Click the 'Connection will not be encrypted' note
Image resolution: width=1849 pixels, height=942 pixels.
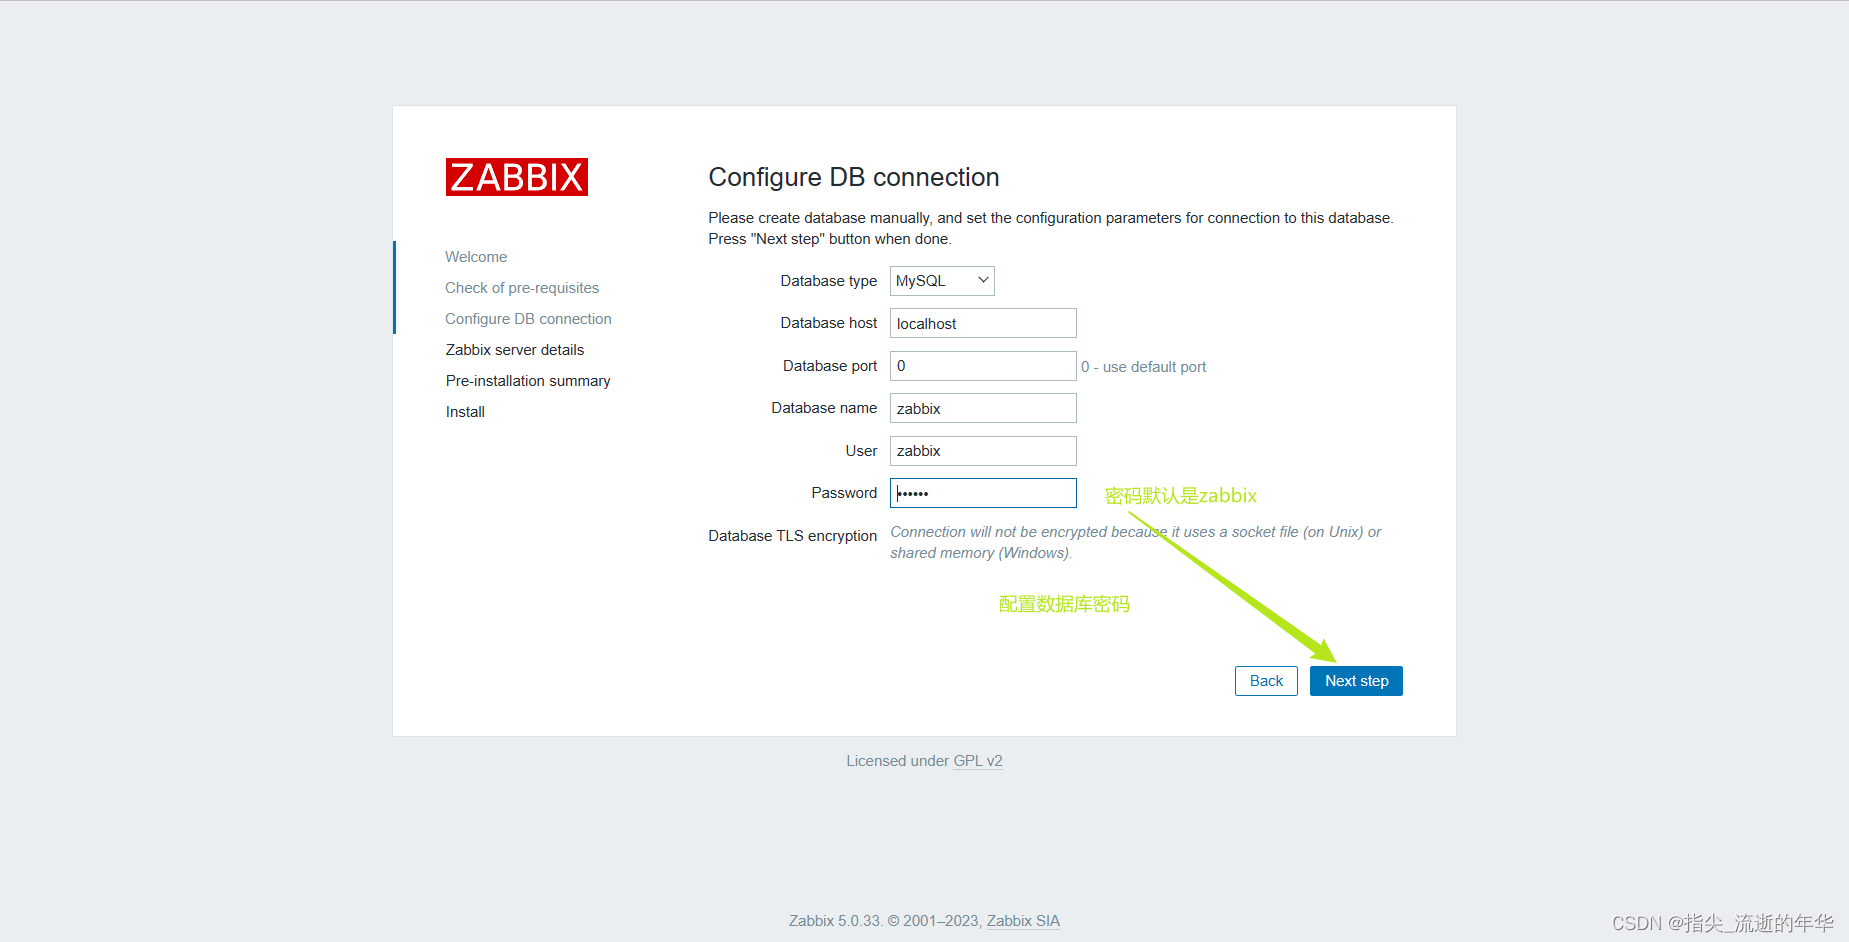coord(1136,542)
